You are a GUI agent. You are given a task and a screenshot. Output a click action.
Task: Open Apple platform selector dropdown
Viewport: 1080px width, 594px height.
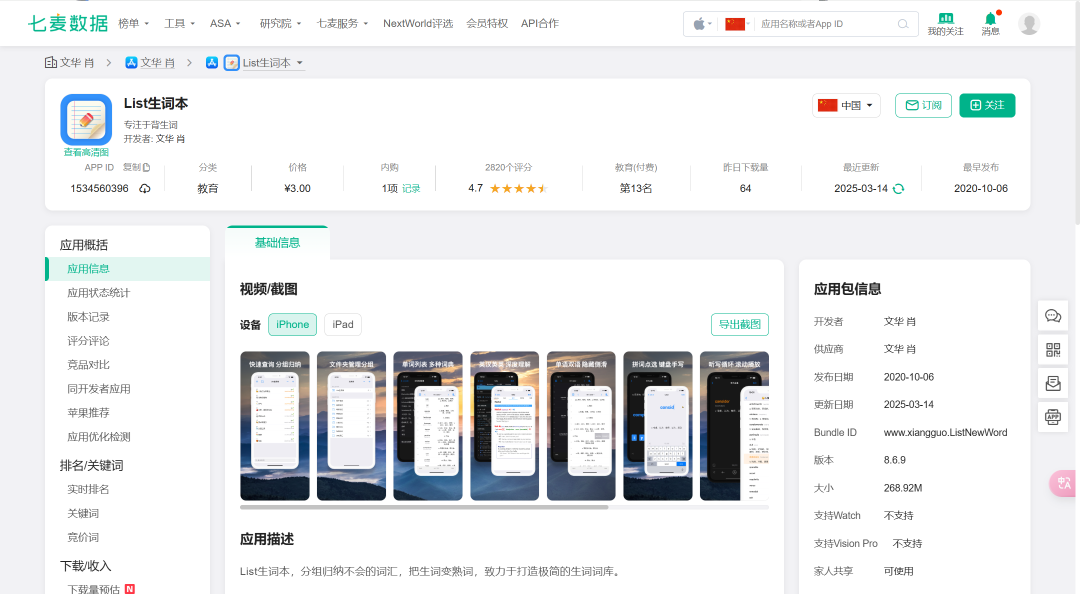[702, 24]
